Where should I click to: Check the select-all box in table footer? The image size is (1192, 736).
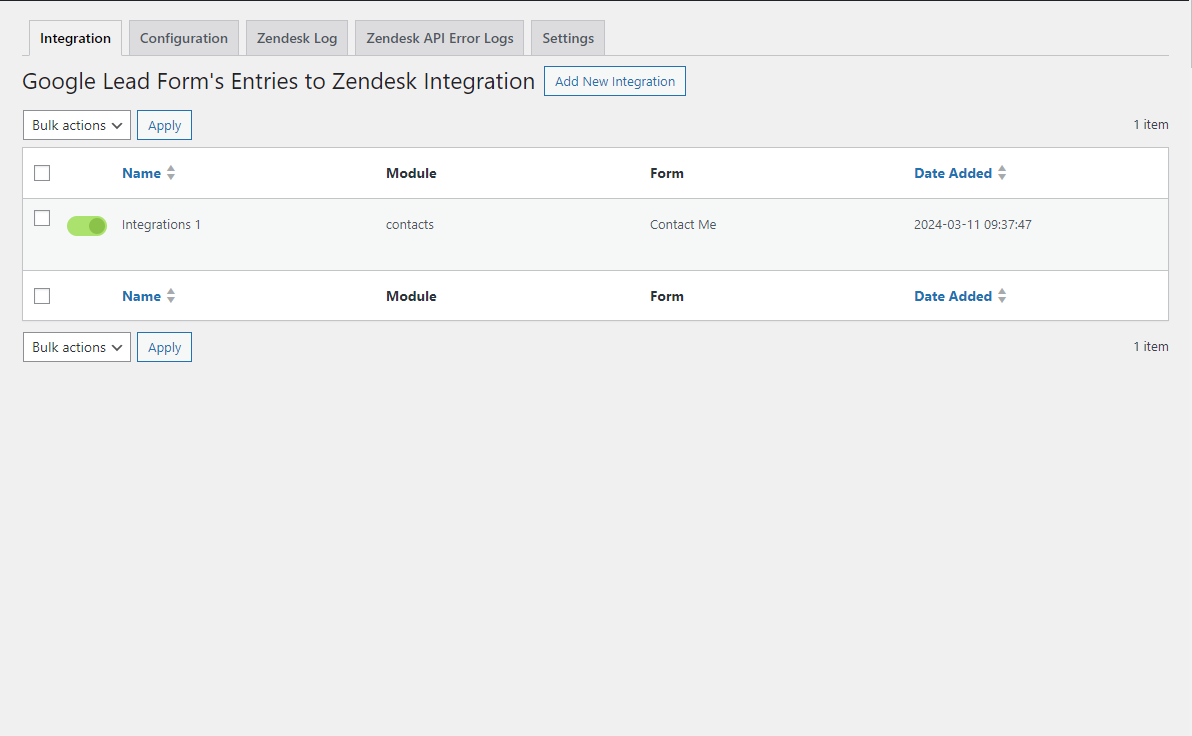[x=42, y=296]
